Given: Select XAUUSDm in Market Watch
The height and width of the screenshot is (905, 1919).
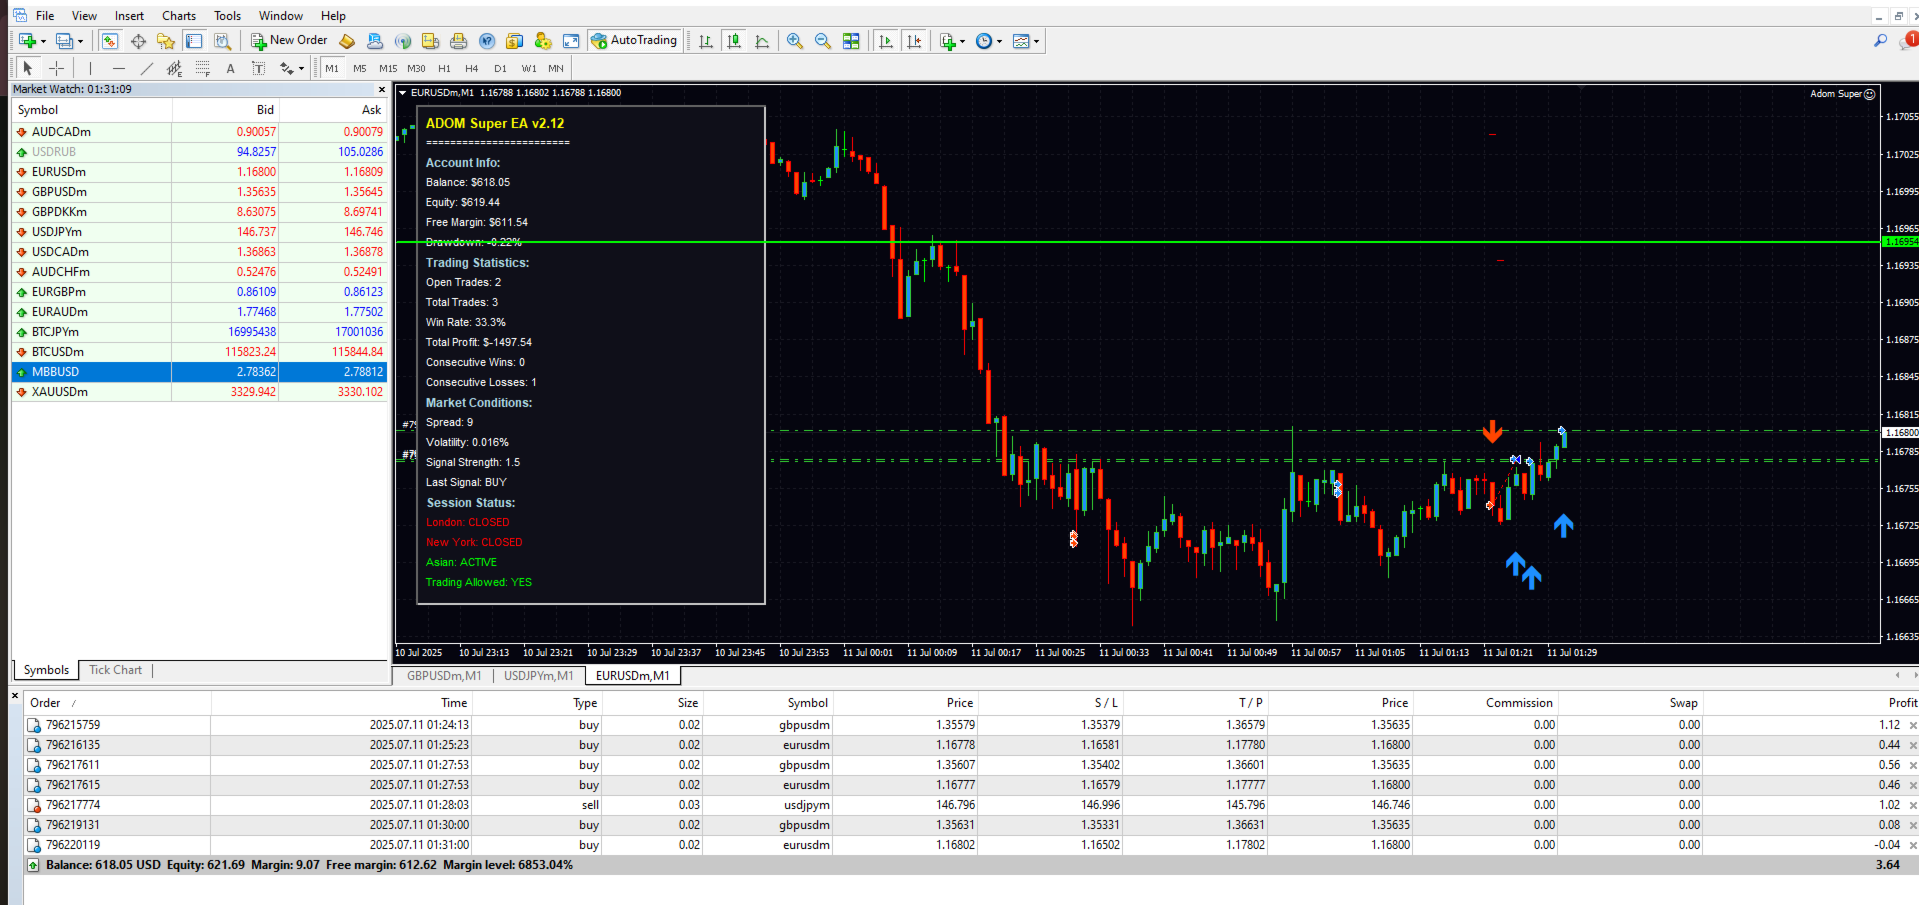Looking at the screenshot, I should (199, 392).
